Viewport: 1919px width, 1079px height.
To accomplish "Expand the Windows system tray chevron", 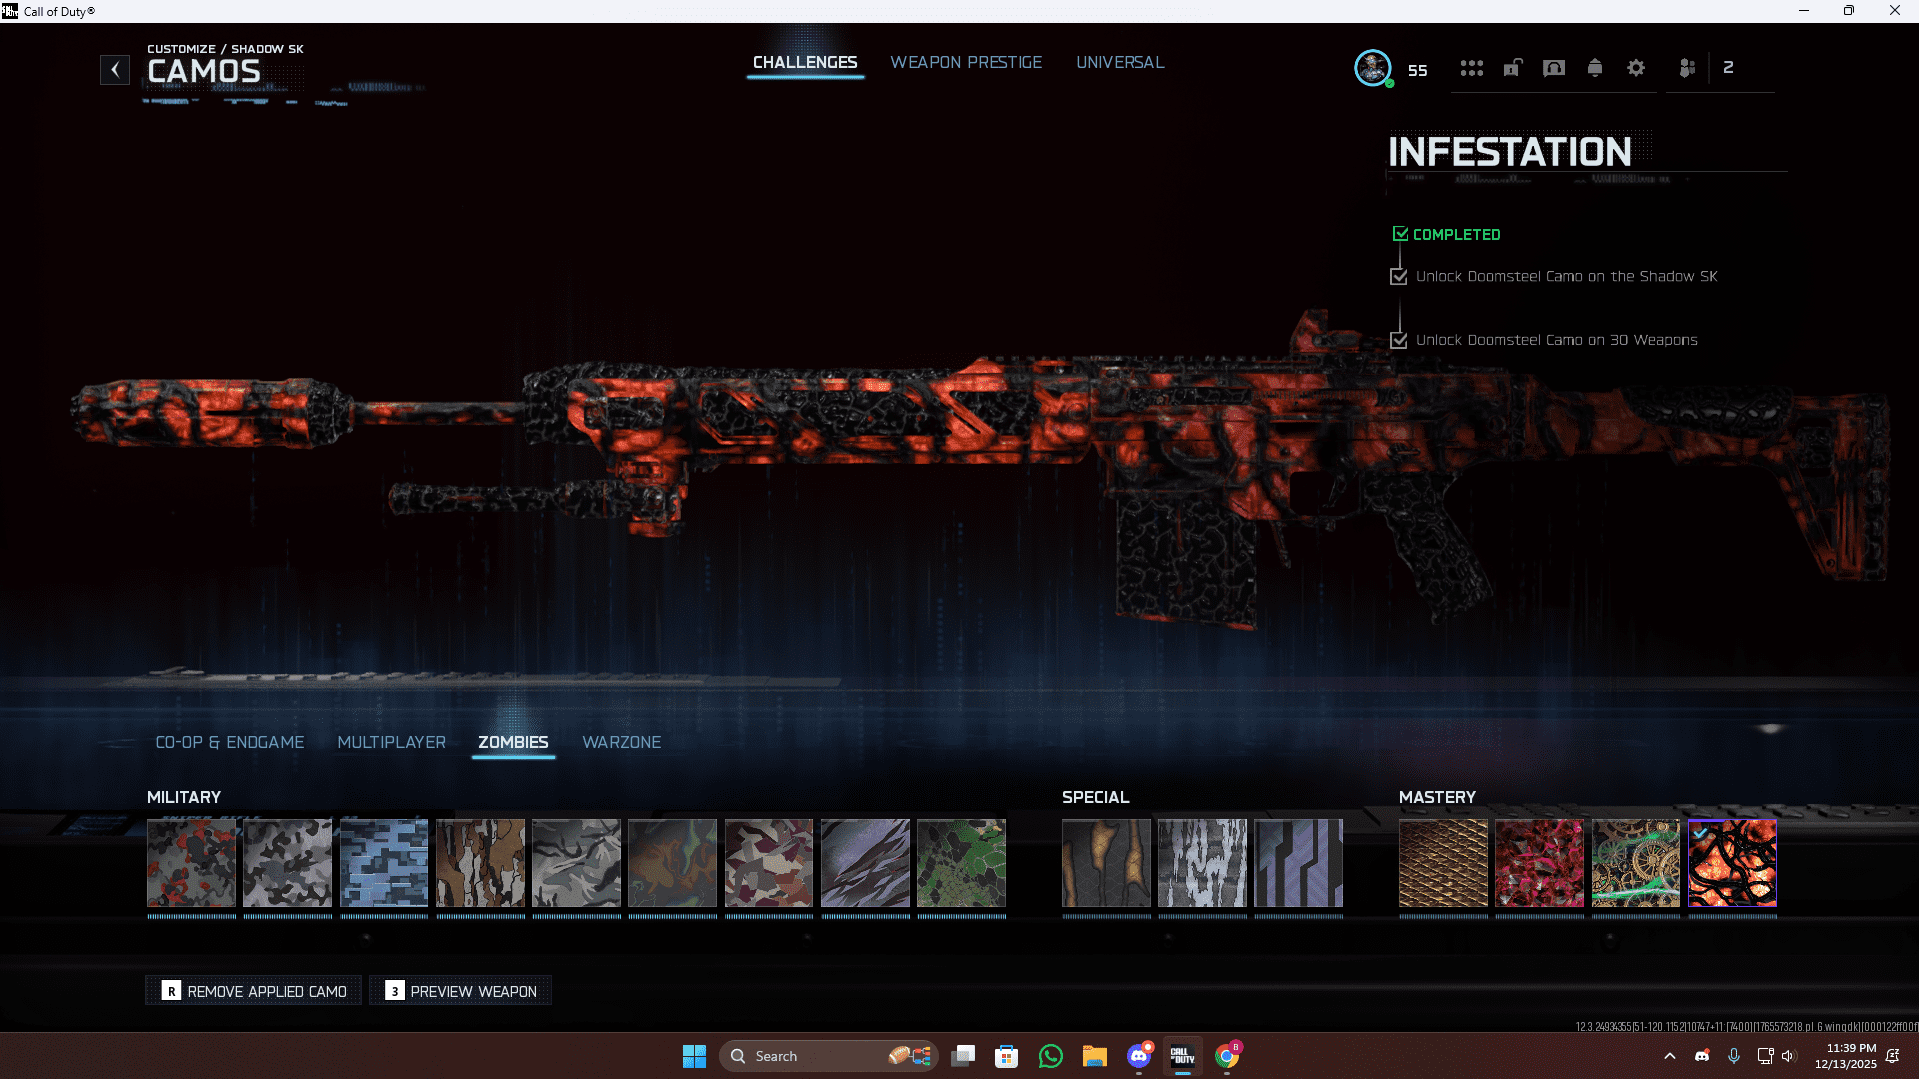I will point(1669,1056).
